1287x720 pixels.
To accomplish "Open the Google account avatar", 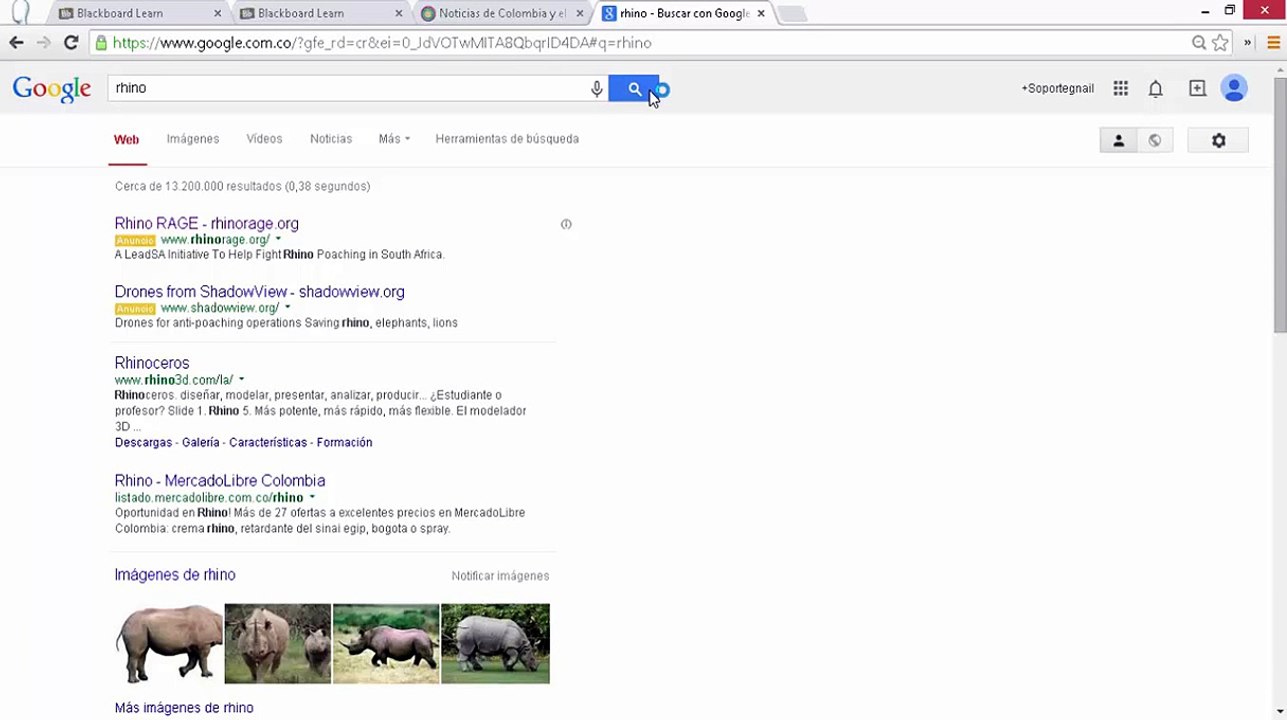I will 1234,88.
